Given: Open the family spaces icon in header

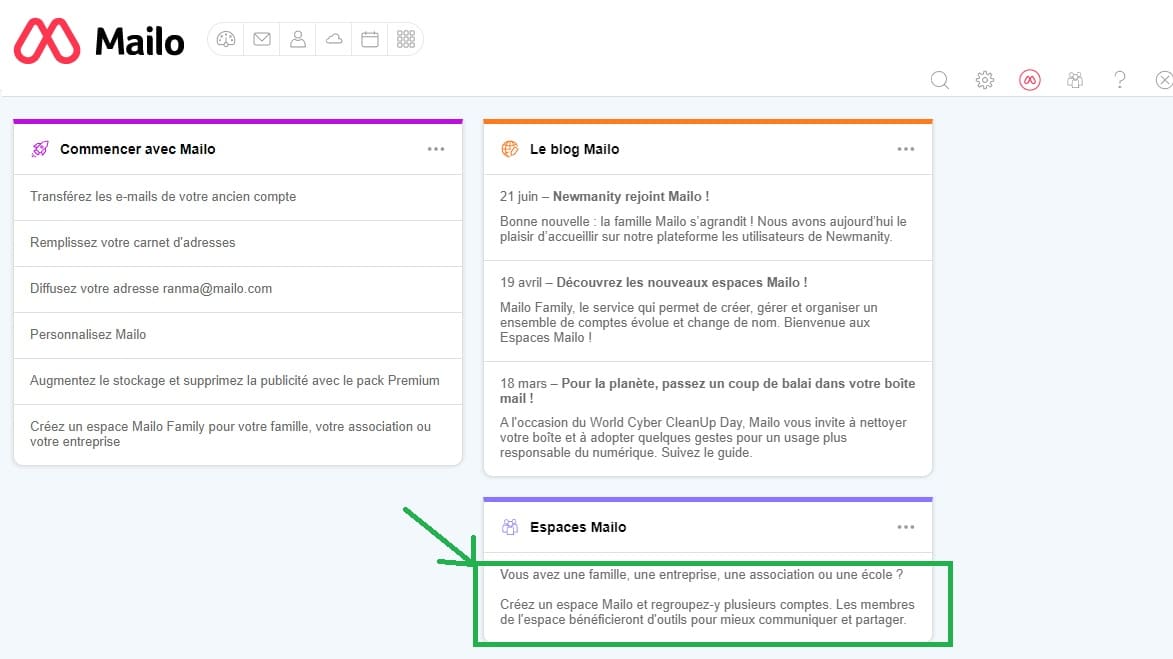Looking at the screenshot, I should pos(1075,80).
